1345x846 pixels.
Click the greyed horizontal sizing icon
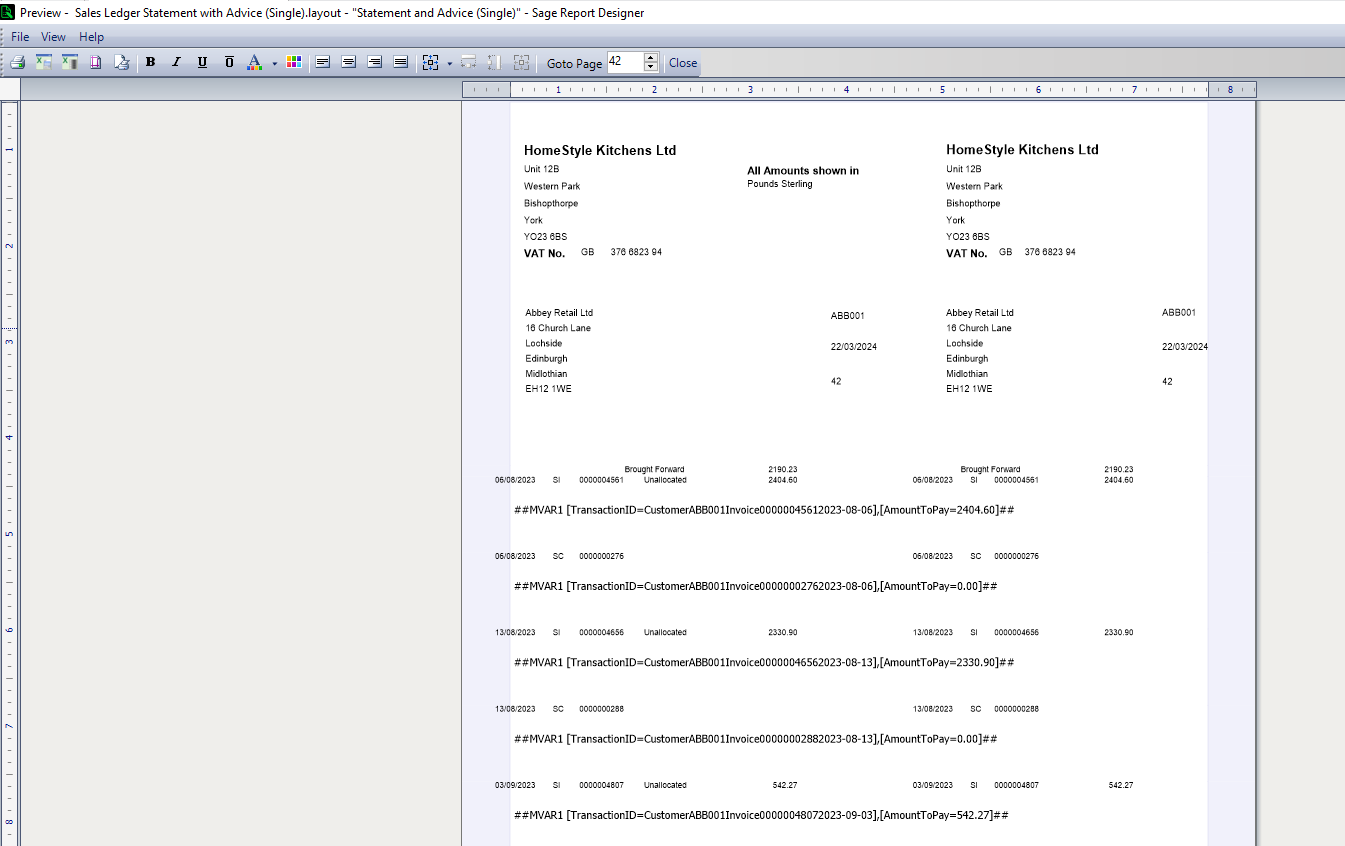468,62
